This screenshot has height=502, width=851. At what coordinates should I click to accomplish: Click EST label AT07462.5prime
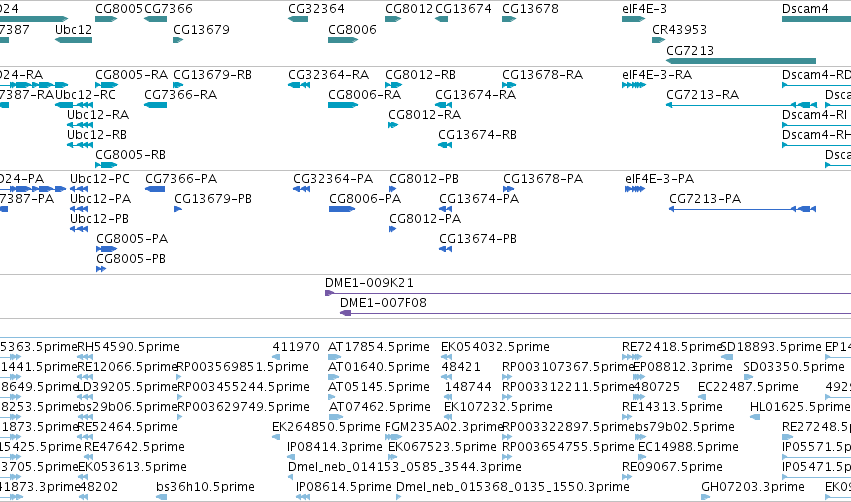(x=379, y=408)
